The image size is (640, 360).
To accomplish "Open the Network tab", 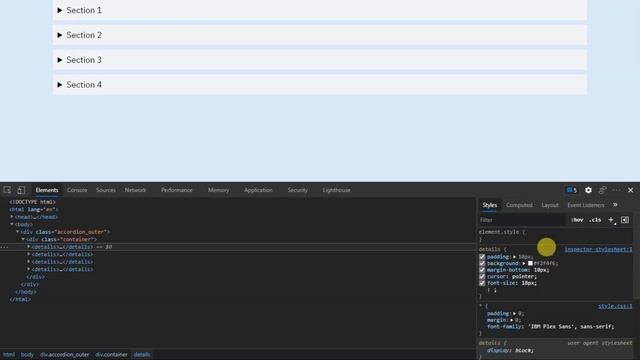I will point(136,190).
